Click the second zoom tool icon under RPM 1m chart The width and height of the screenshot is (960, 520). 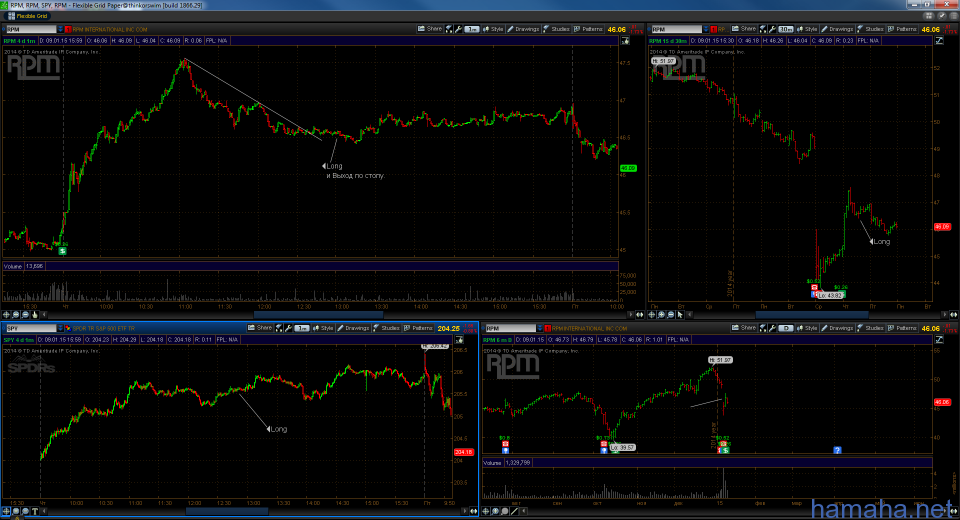click(x=16, y=315)
